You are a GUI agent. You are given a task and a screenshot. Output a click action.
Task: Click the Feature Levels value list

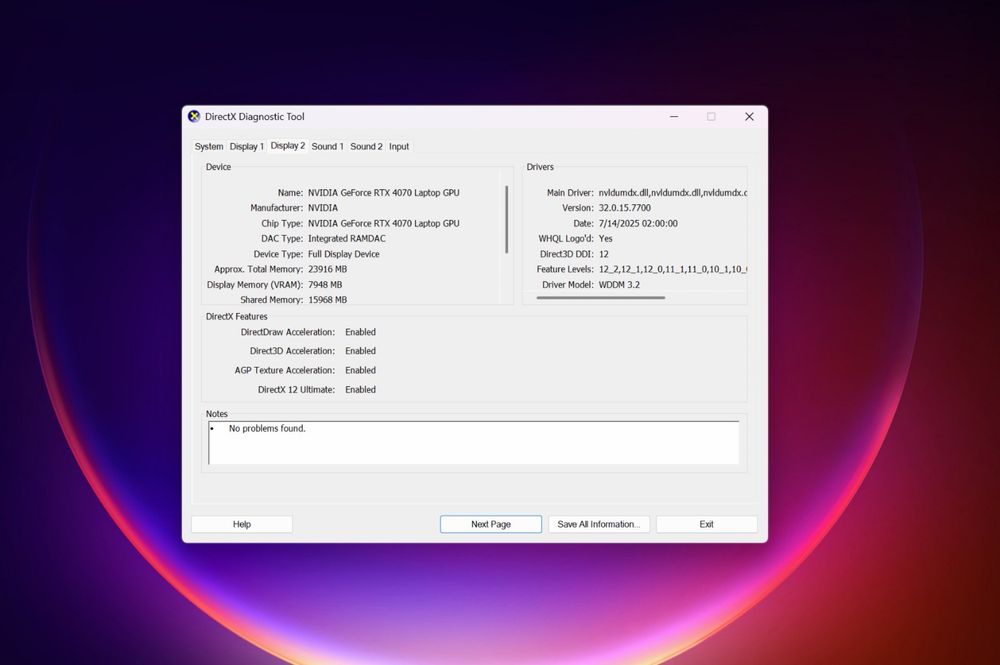(x=672, y=269)
